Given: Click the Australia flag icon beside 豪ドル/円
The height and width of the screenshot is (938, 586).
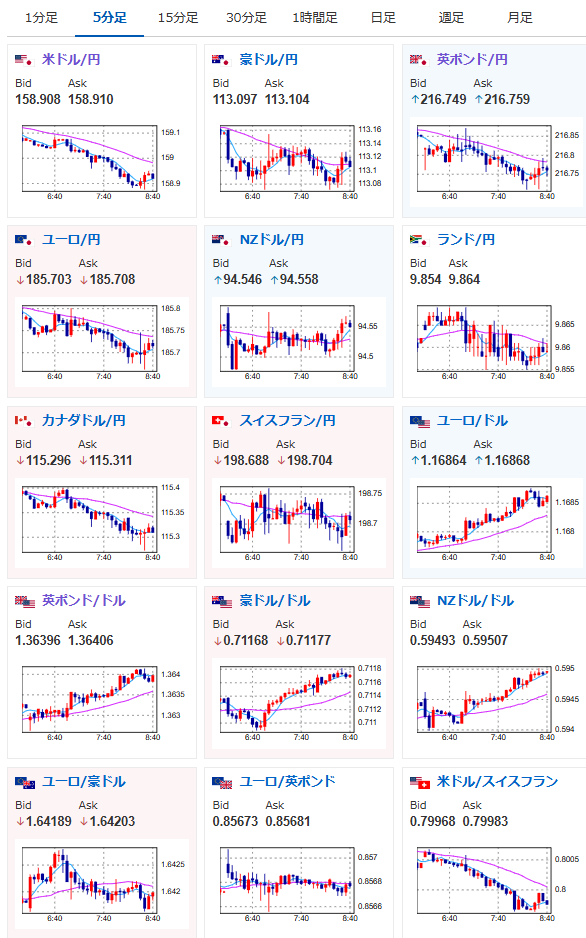Looking at the screenshot, I should click(x=221, y=60).
